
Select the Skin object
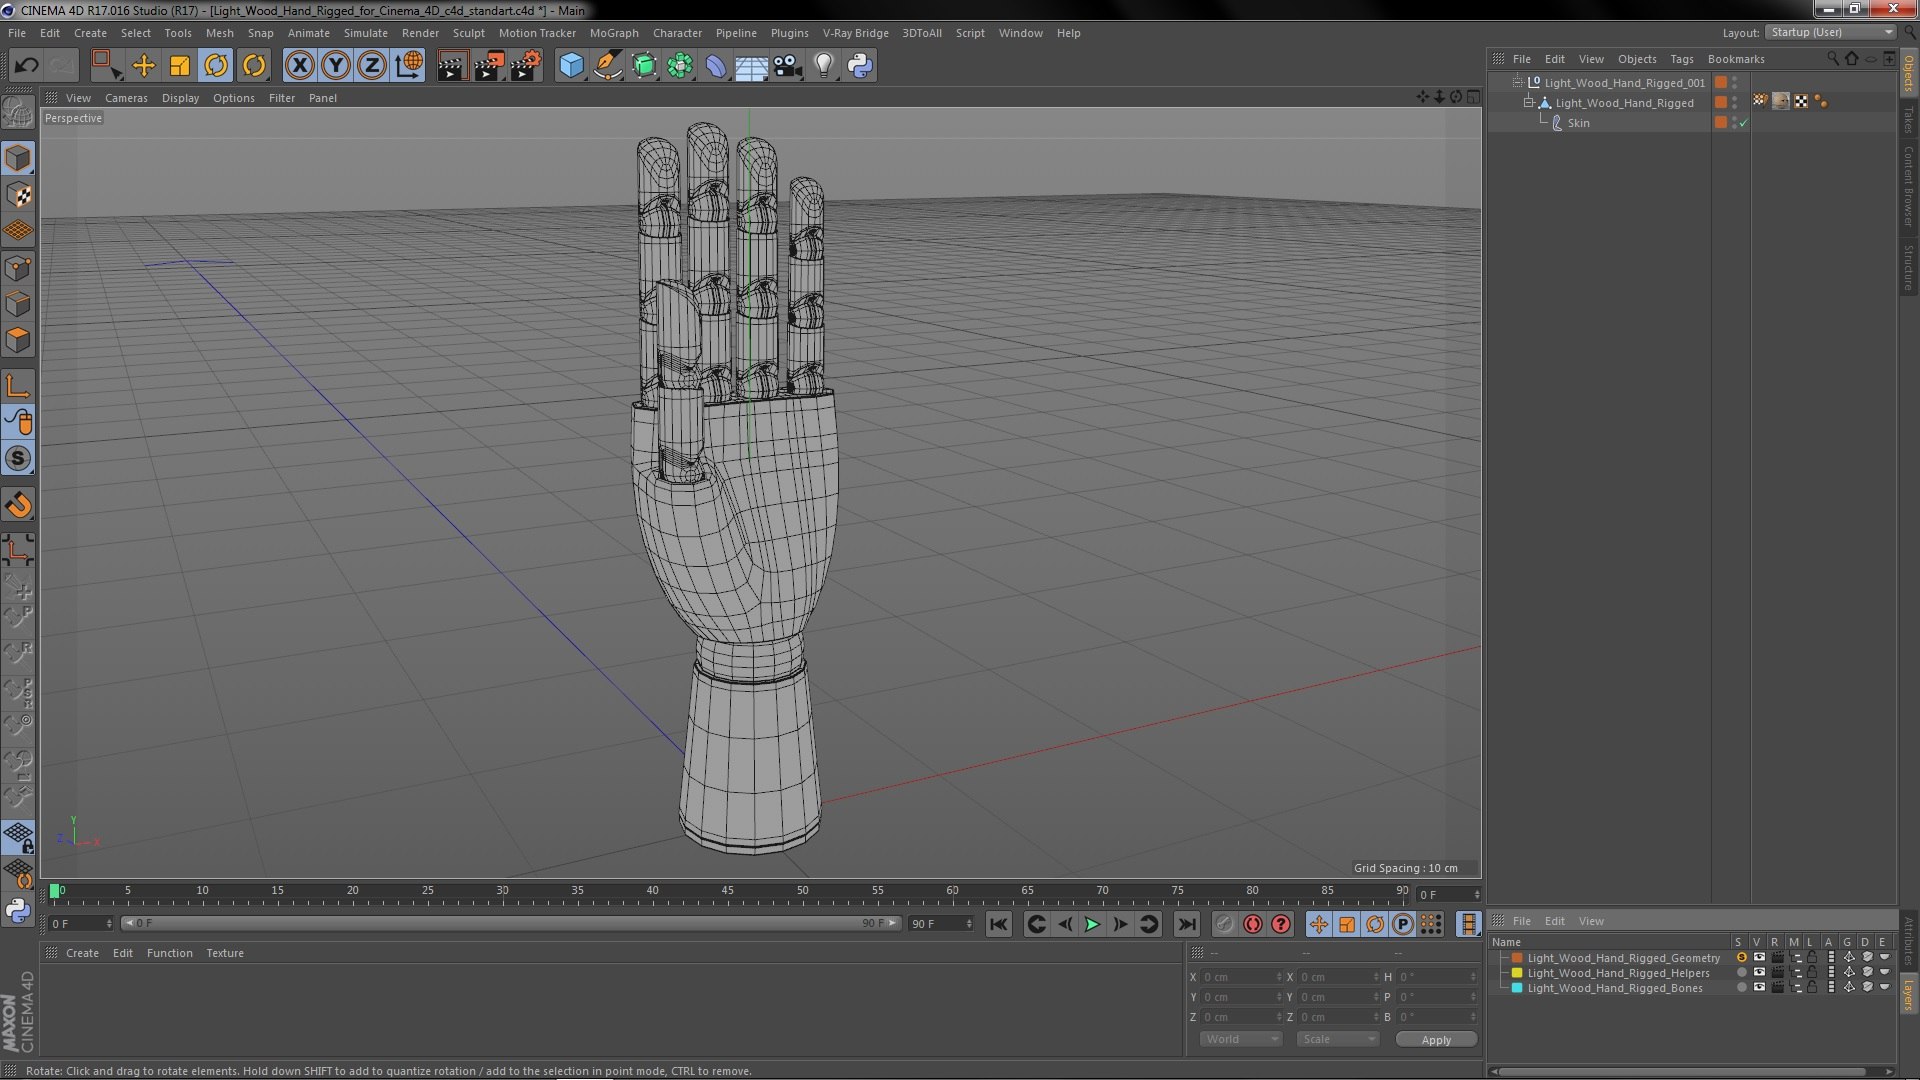coord(1578,123)
